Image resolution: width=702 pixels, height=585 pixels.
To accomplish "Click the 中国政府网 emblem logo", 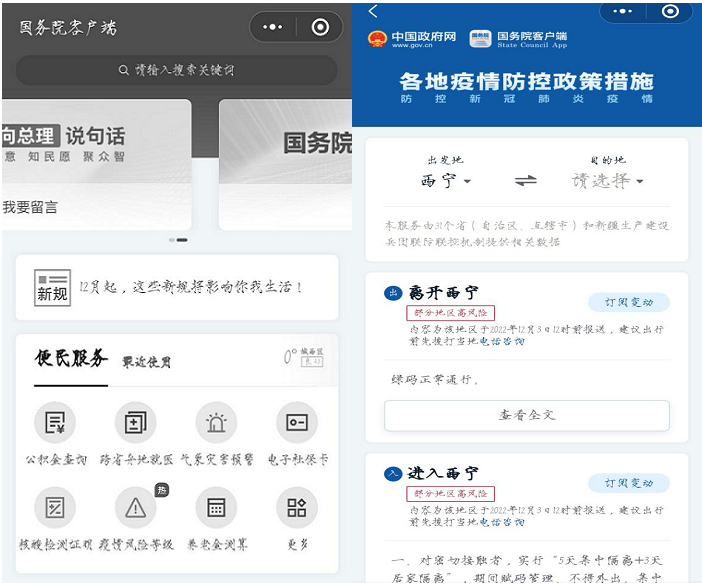I will pos(377,39).
